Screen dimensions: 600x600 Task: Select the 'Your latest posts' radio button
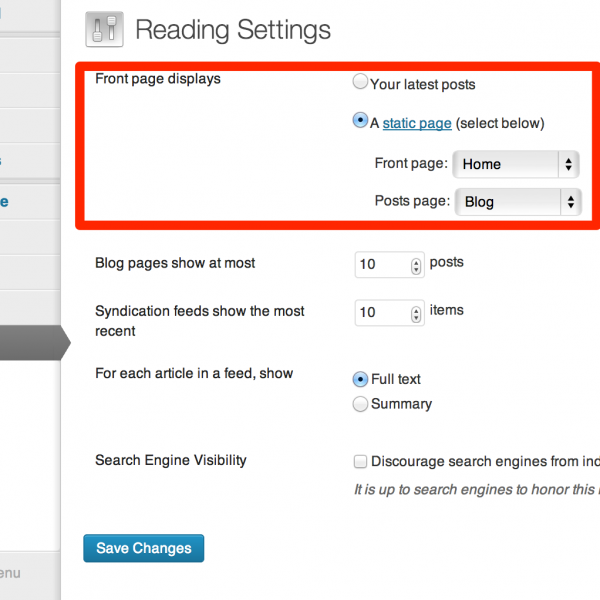tap(361, 84)
